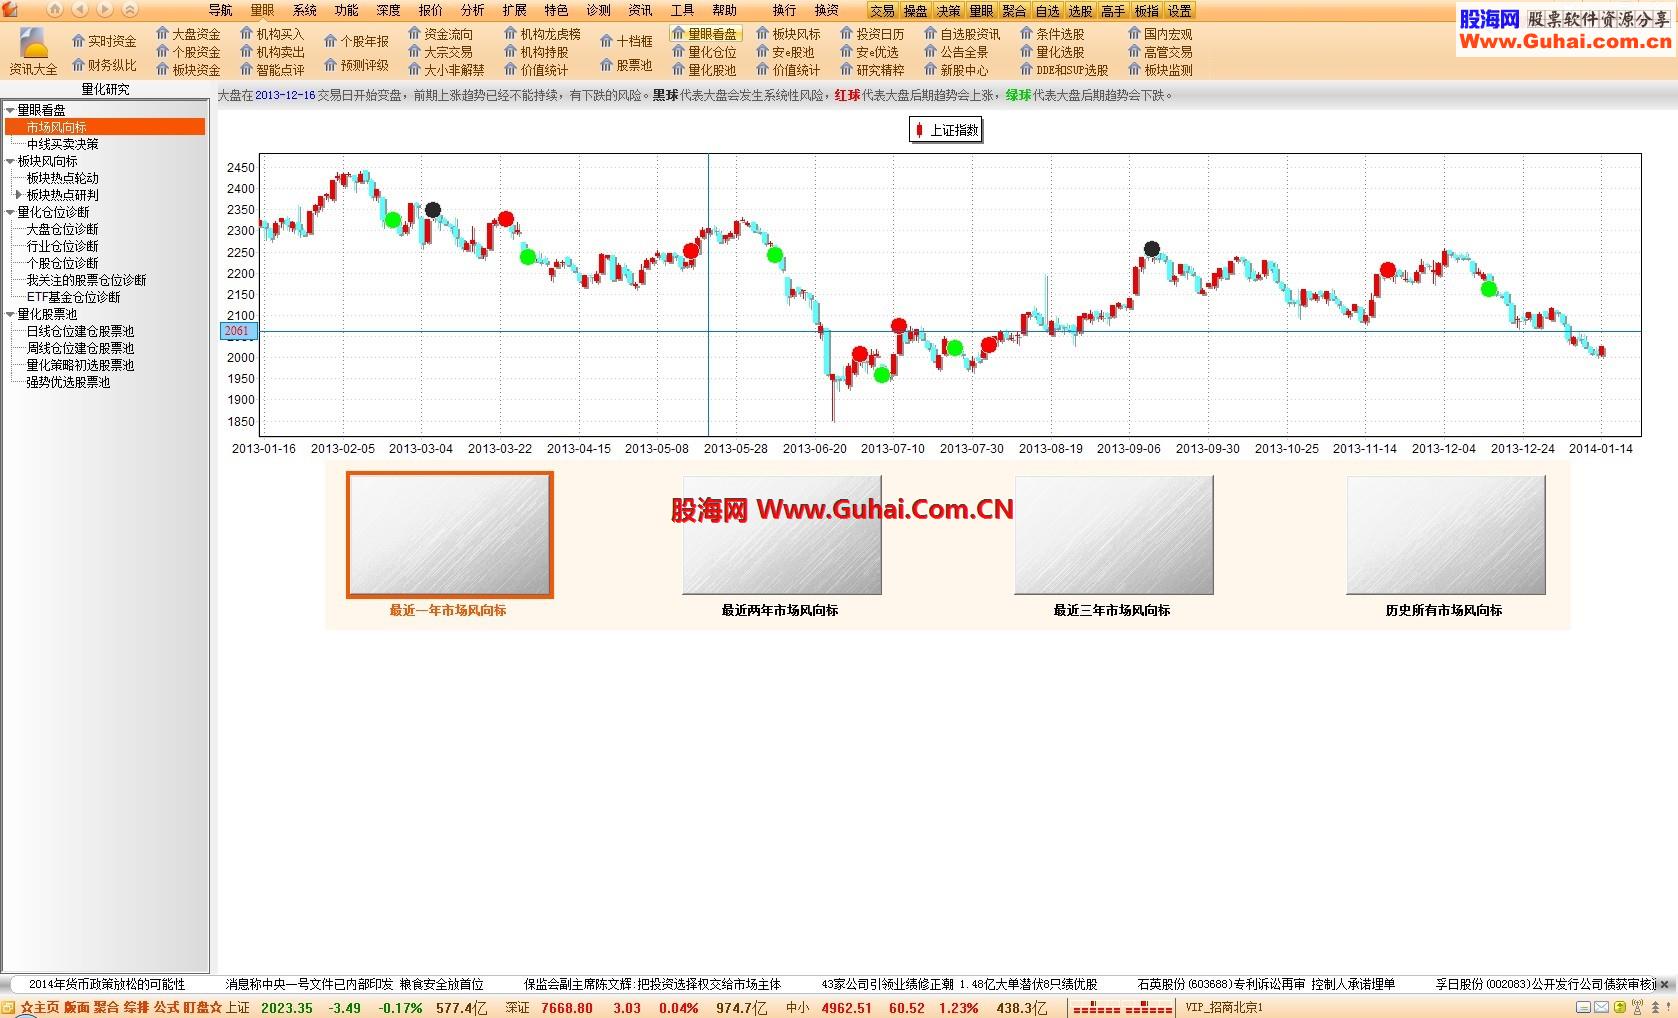The height and width of the screenshot is (1018, 1678).
Task: Open 个股资金 toolbar item
Action: [188, 52]
